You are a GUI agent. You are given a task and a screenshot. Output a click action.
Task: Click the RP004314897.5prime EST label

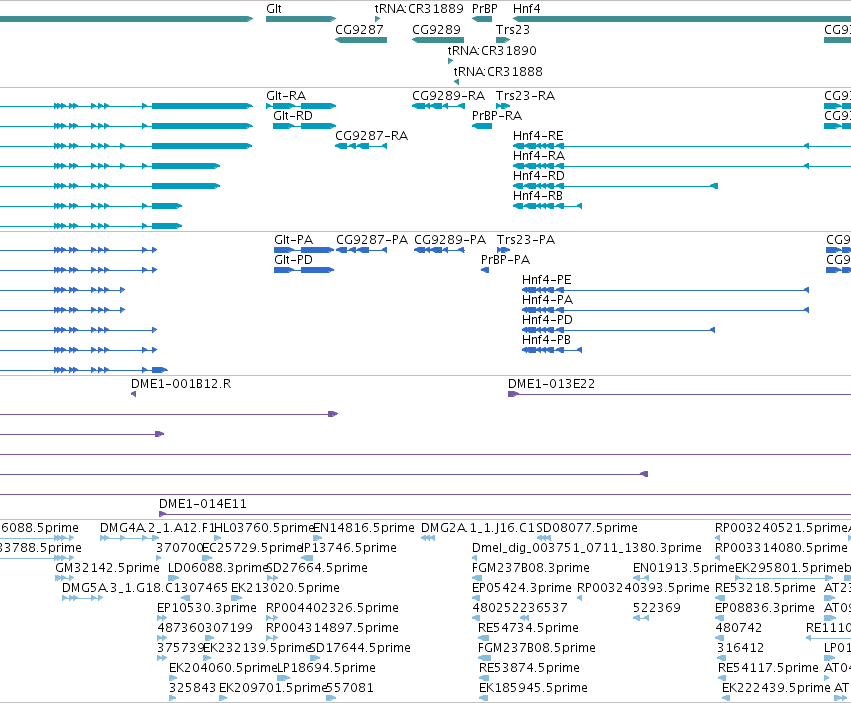click(332, 628)
